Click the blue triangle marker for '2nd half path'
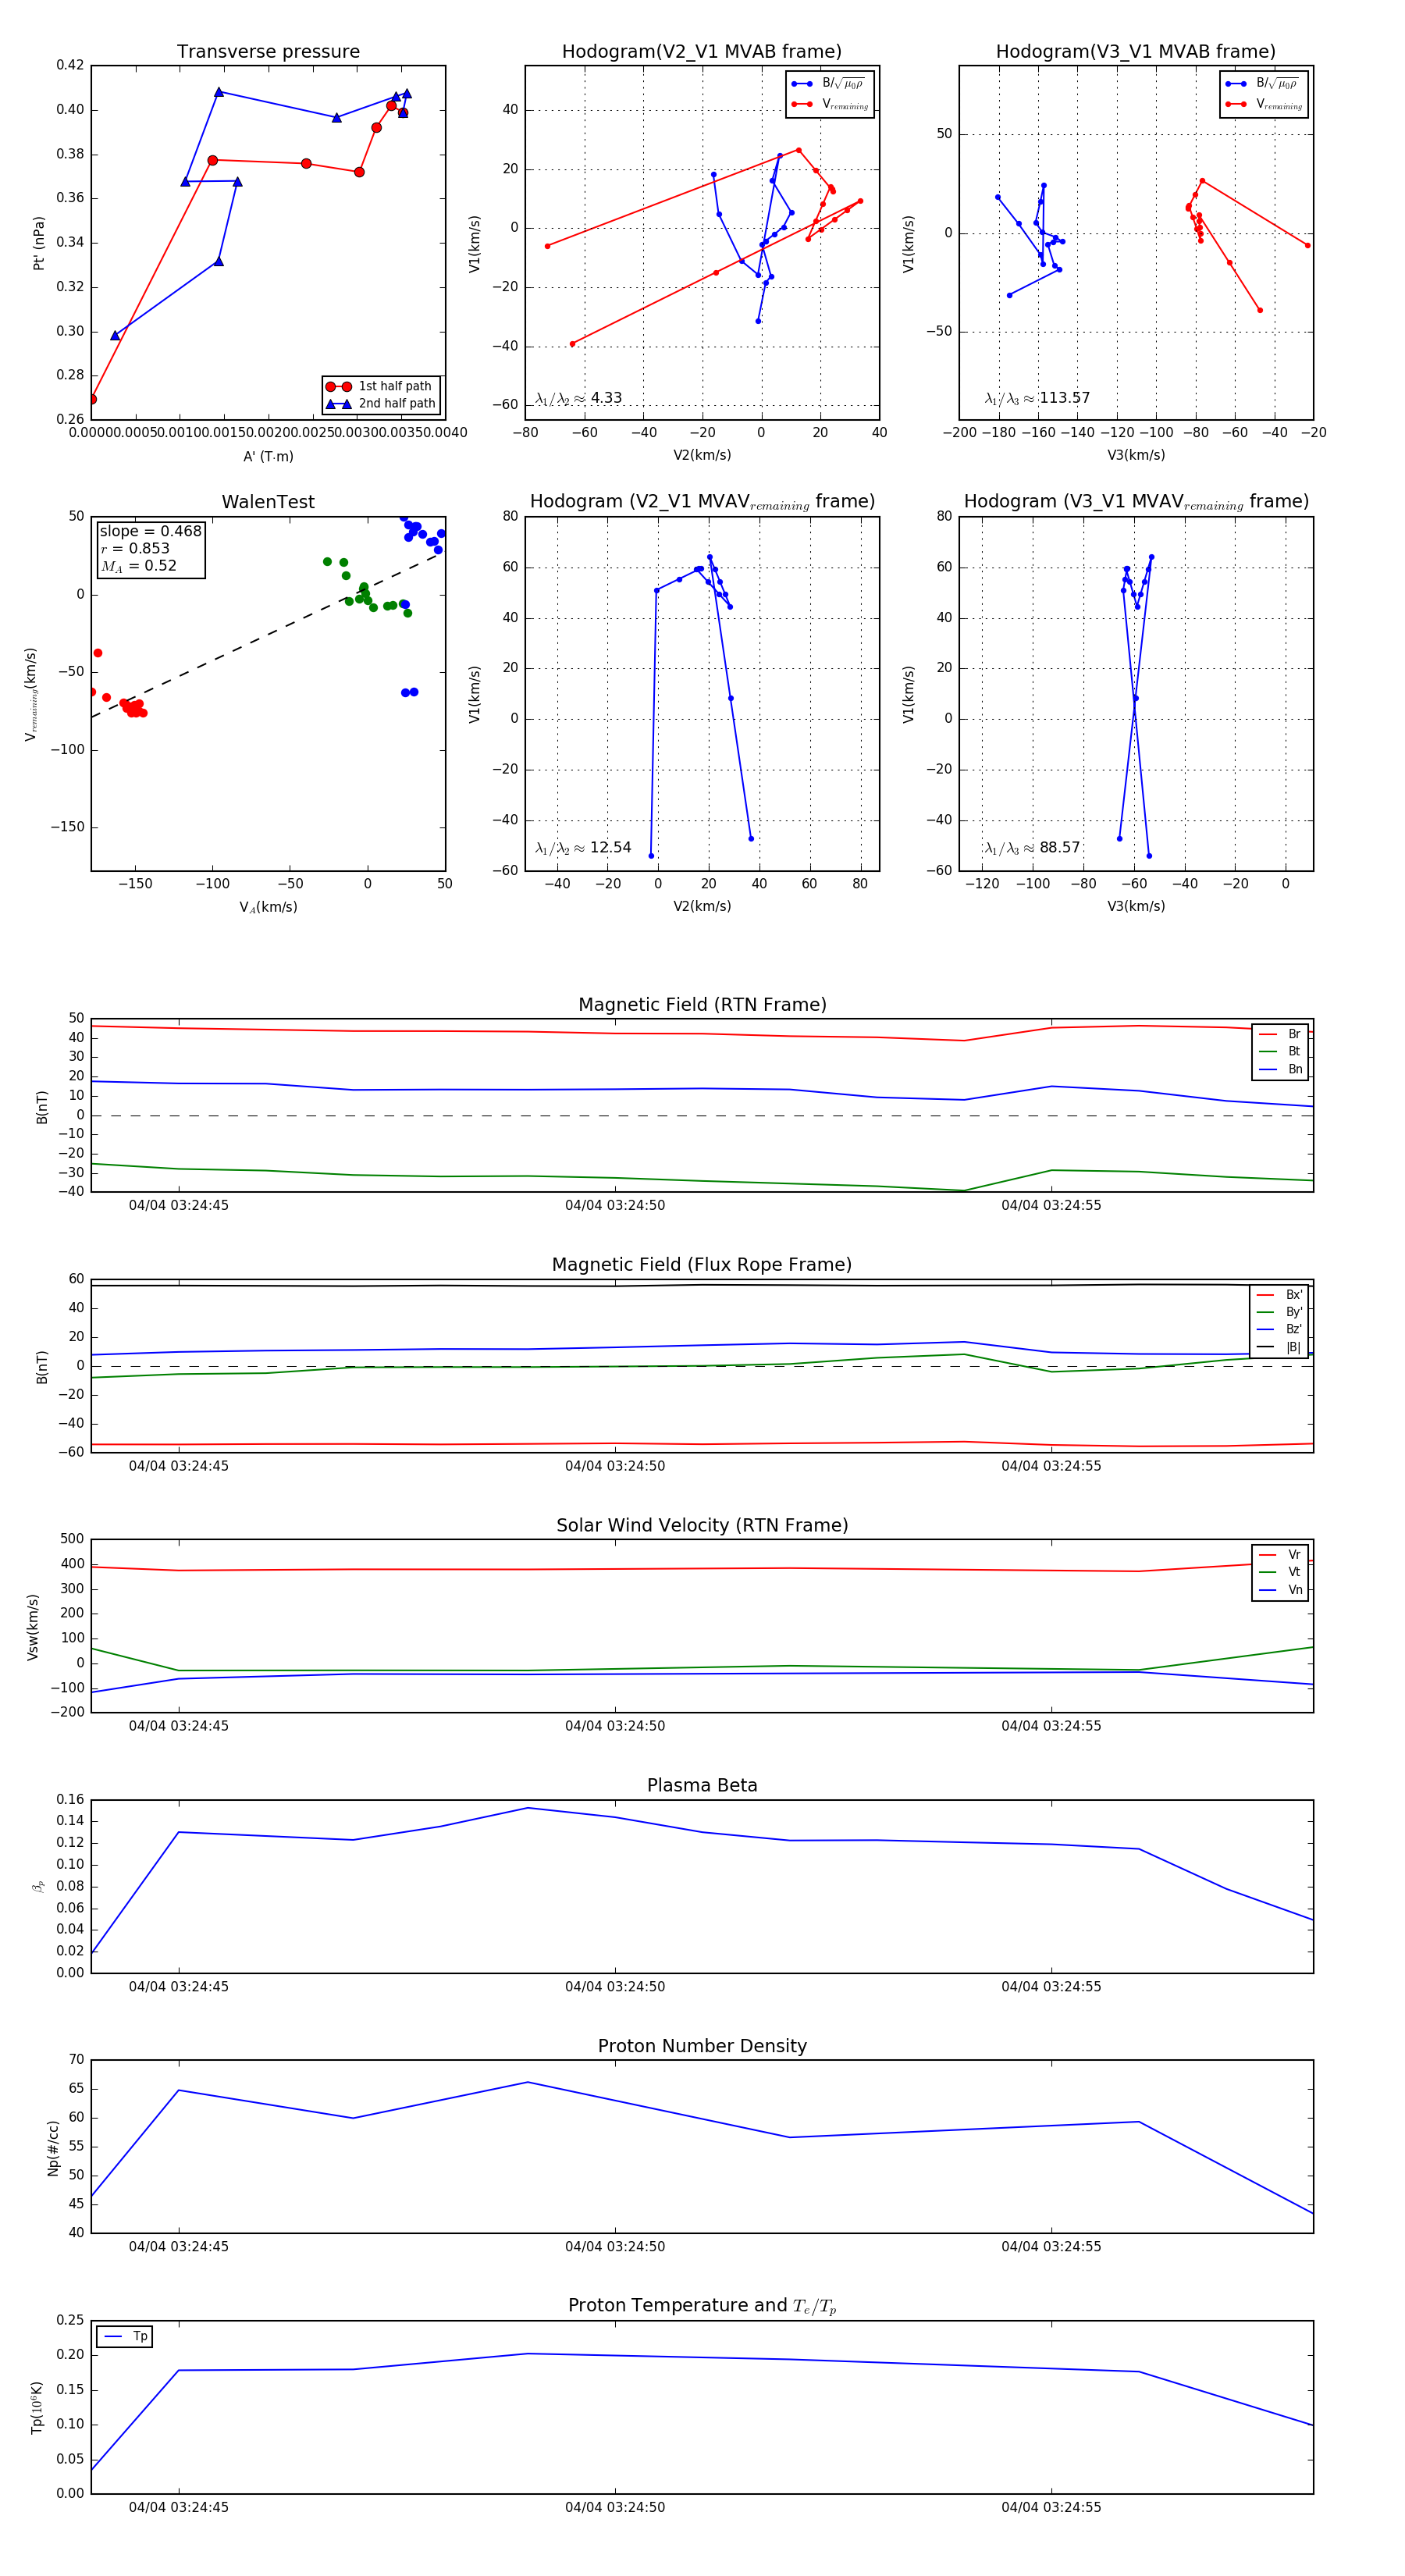The height and width of the screenshot is (2576, 1405). tap(338, 404)
